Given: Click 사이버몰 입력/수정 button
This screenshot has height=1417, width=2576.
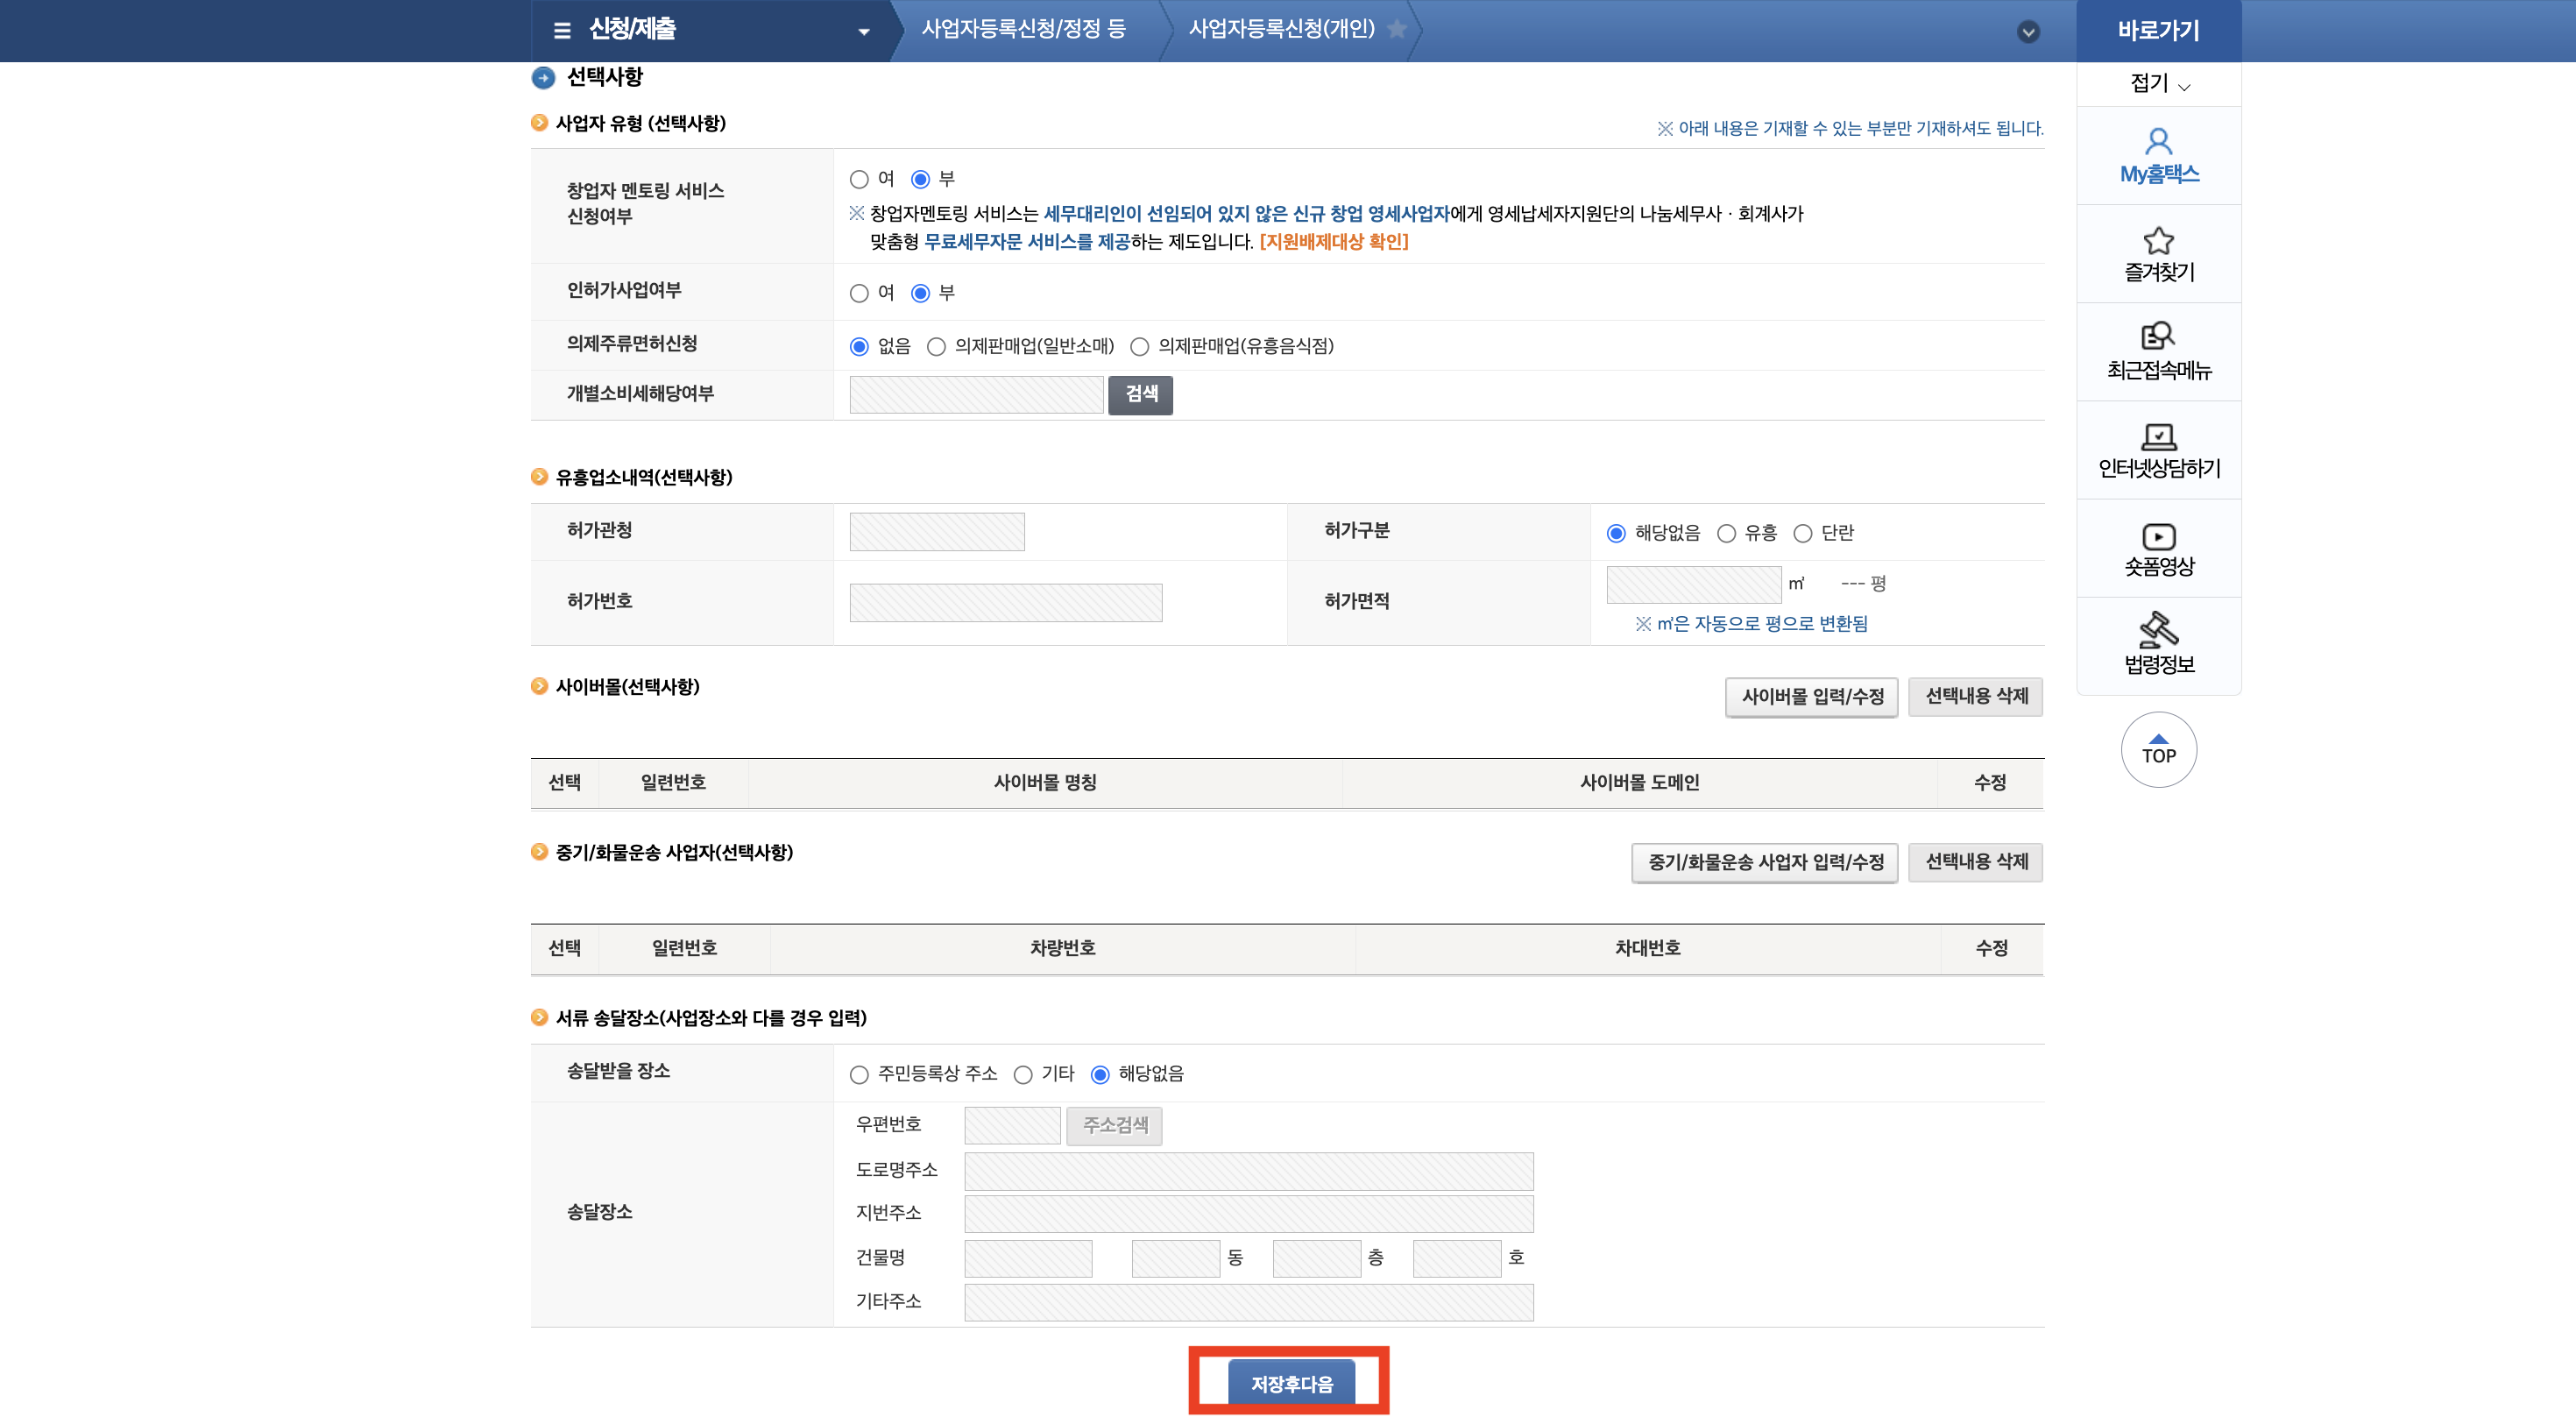Looking at the screenshot, I should click(x=1811, y=696).
